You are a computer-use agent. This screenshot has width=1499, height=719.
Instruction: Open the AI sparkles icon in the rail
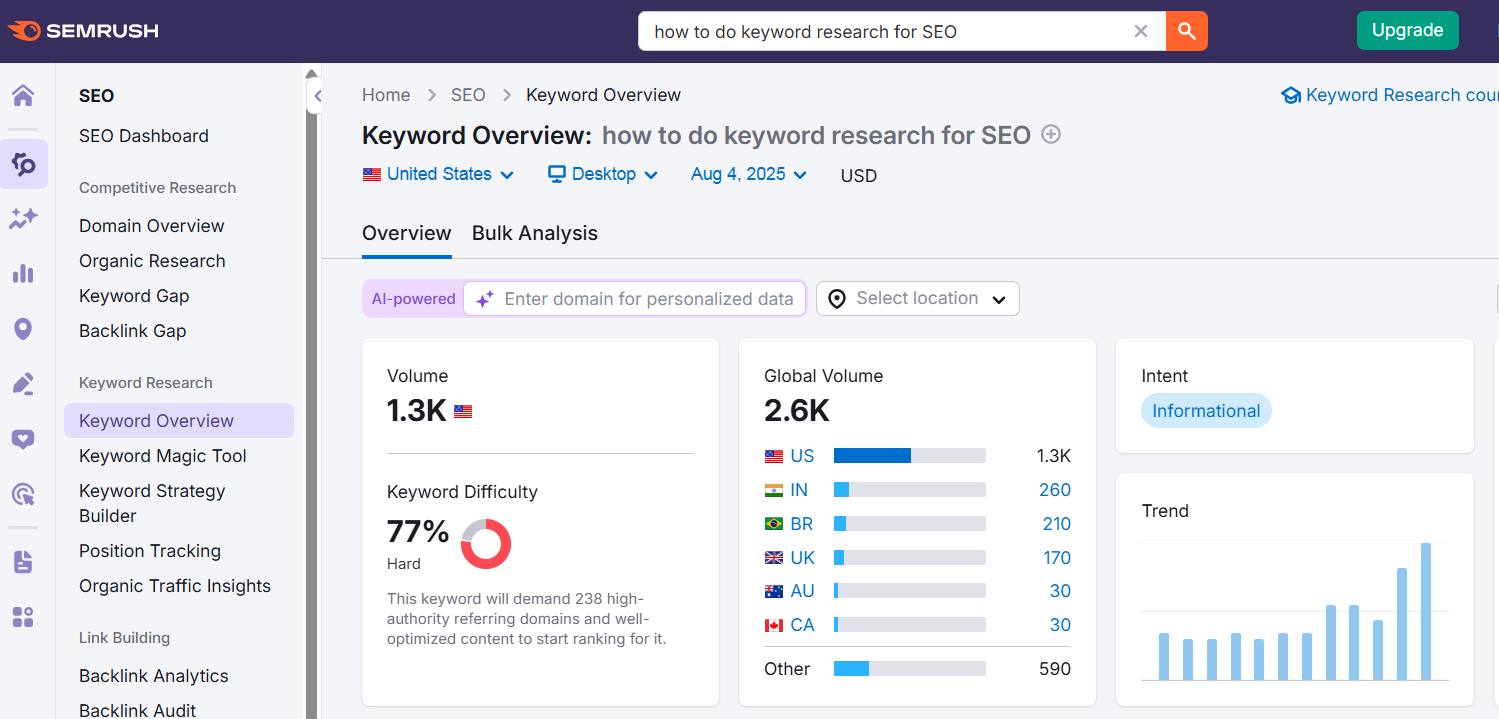(23, 219)
